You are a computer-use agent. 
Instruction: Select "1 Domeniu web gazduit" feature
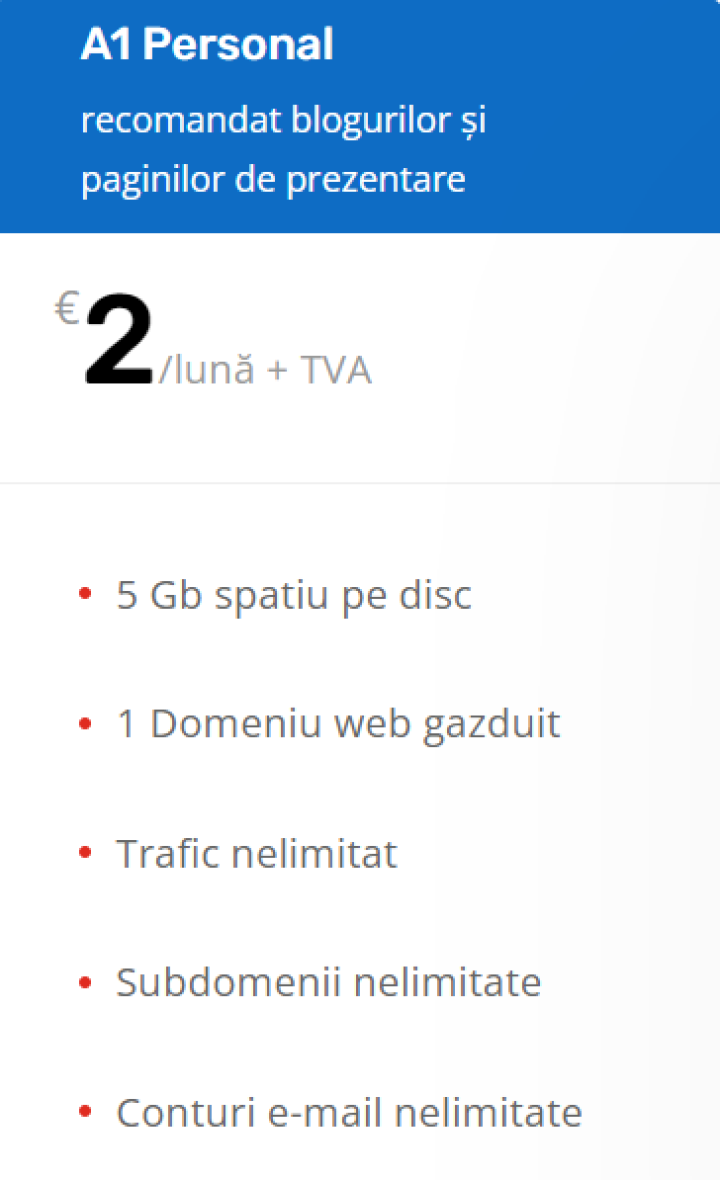[339, 725]
